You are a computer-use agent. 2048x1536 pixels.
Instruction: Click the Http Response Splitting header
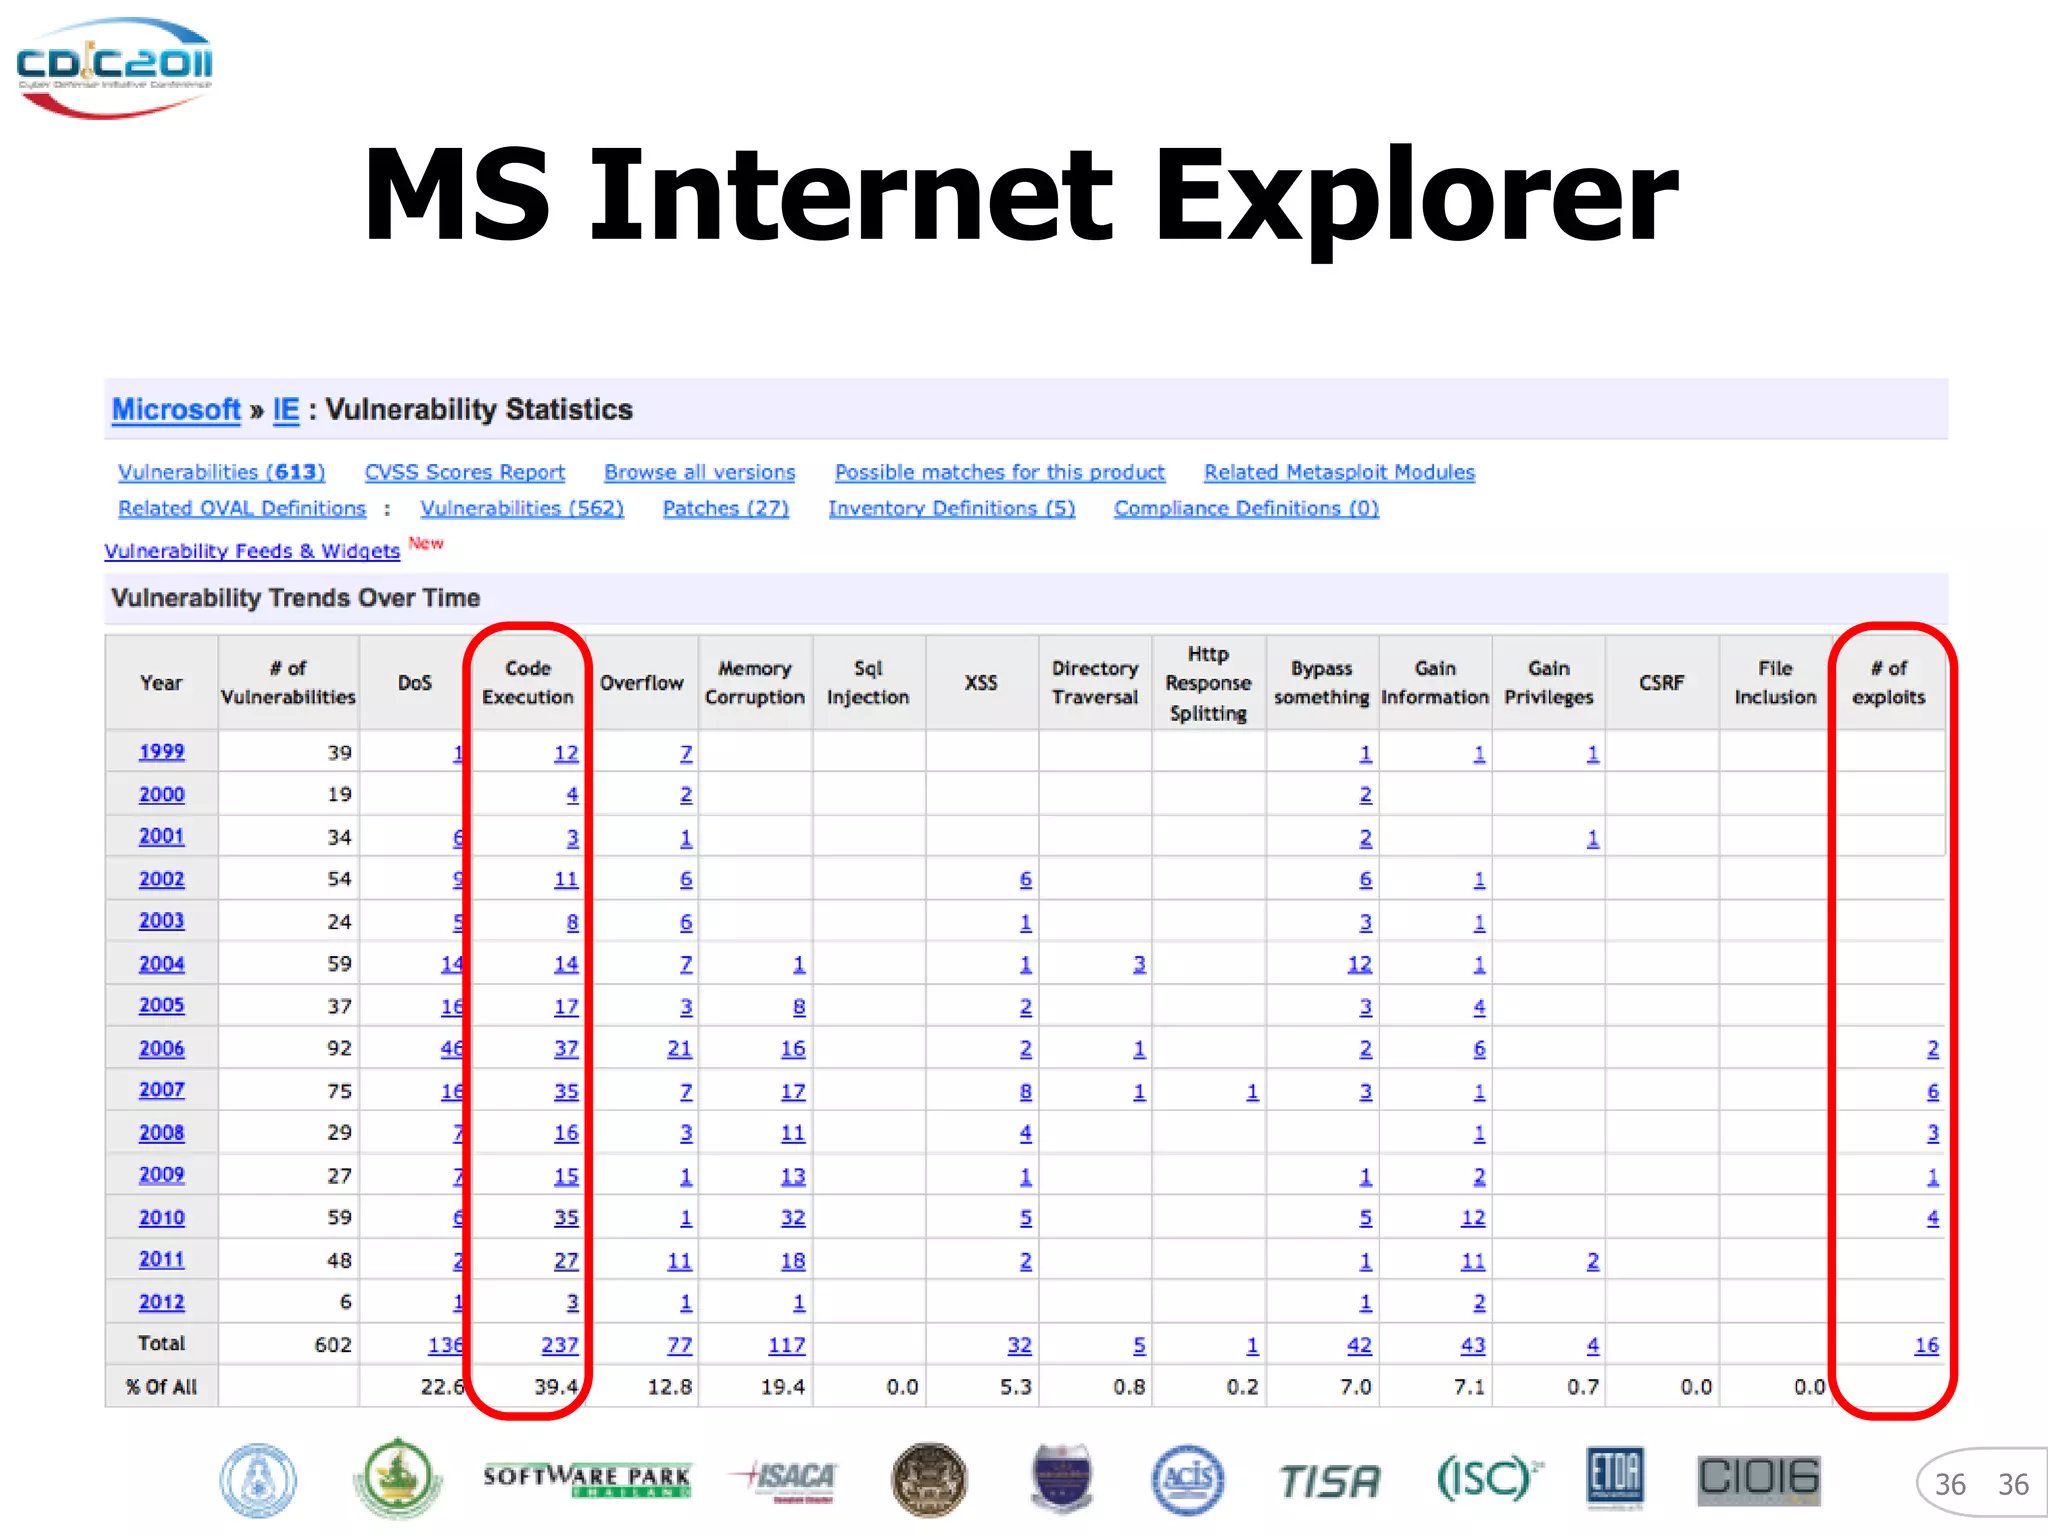1208,683
